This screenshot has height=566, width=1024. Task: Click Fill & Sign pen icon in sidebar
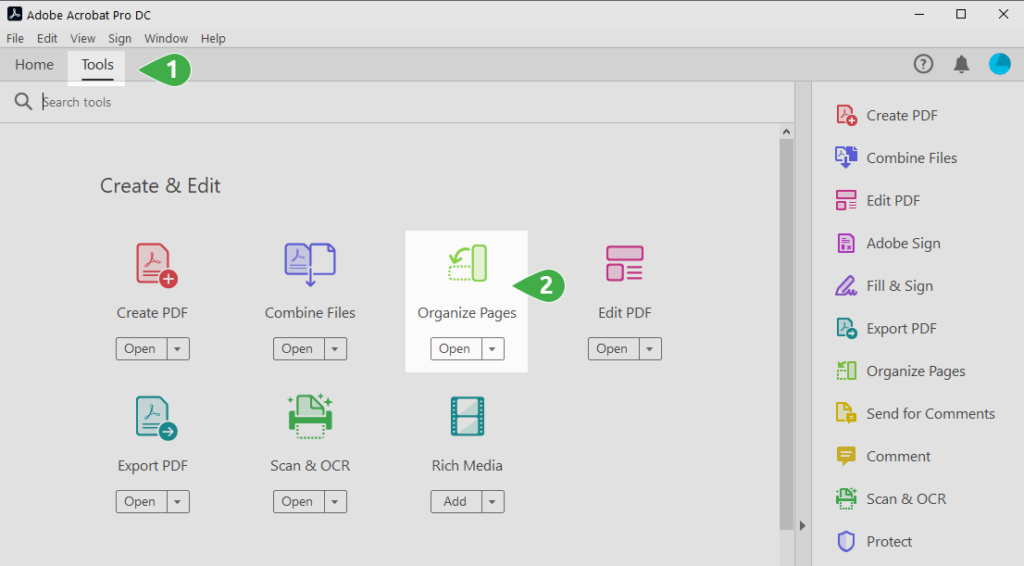[846, 286]
